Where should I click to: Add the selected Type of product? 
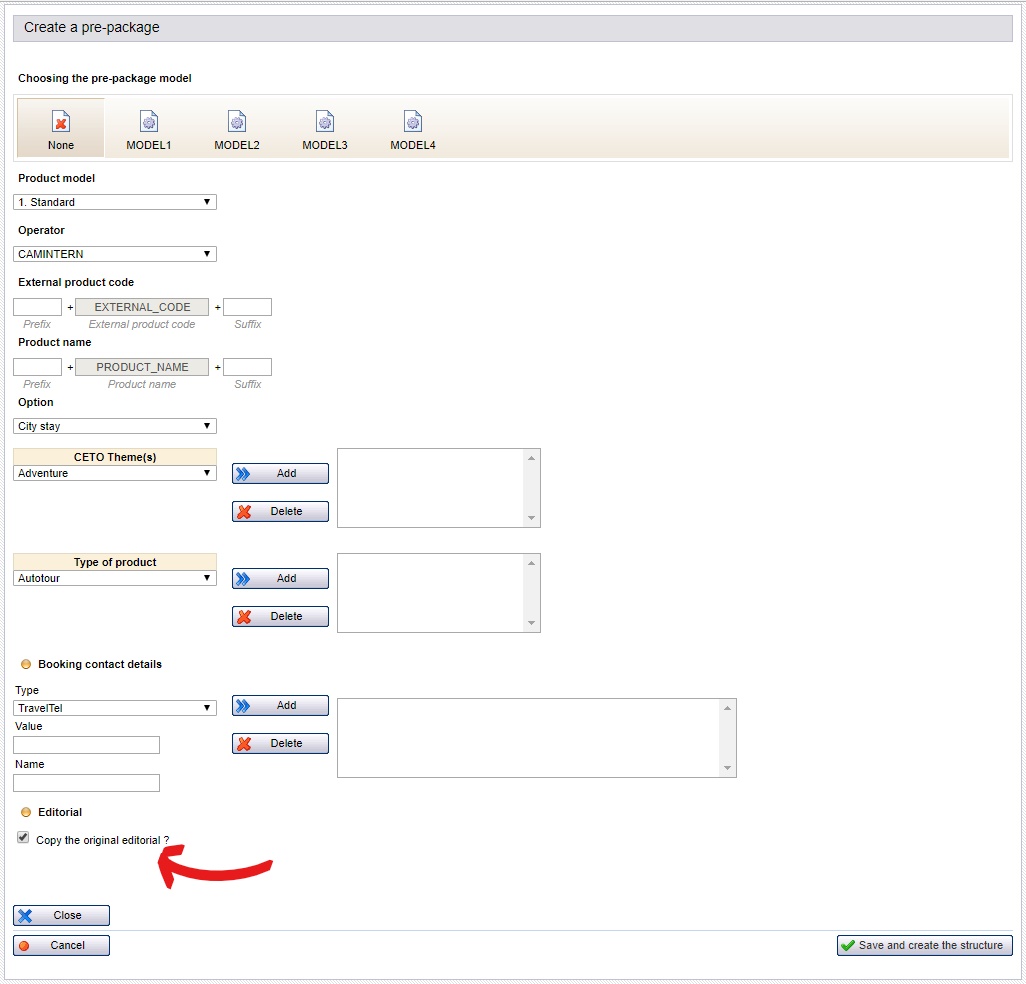[280, 579]
